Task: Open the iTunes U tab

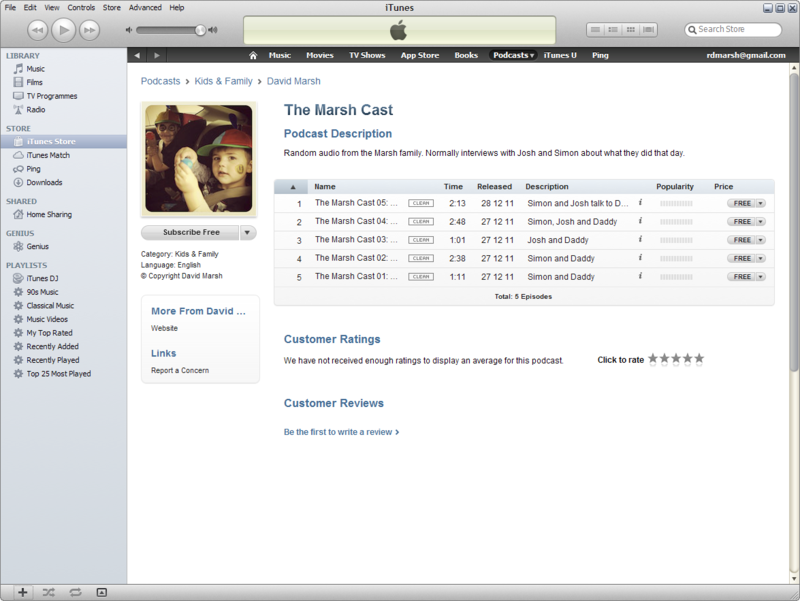Action: 560,55
